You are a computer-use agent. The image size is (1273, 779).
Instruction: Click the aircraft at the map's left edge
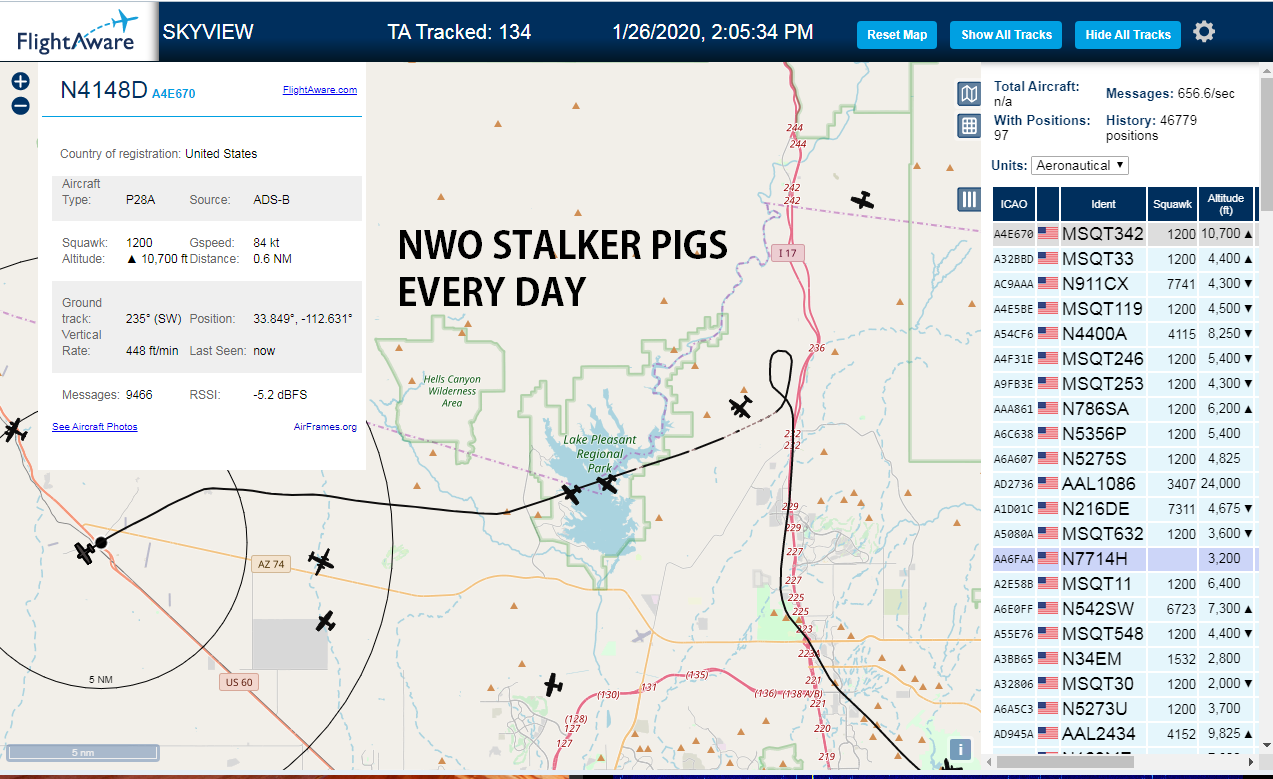[x=14, y=430]
